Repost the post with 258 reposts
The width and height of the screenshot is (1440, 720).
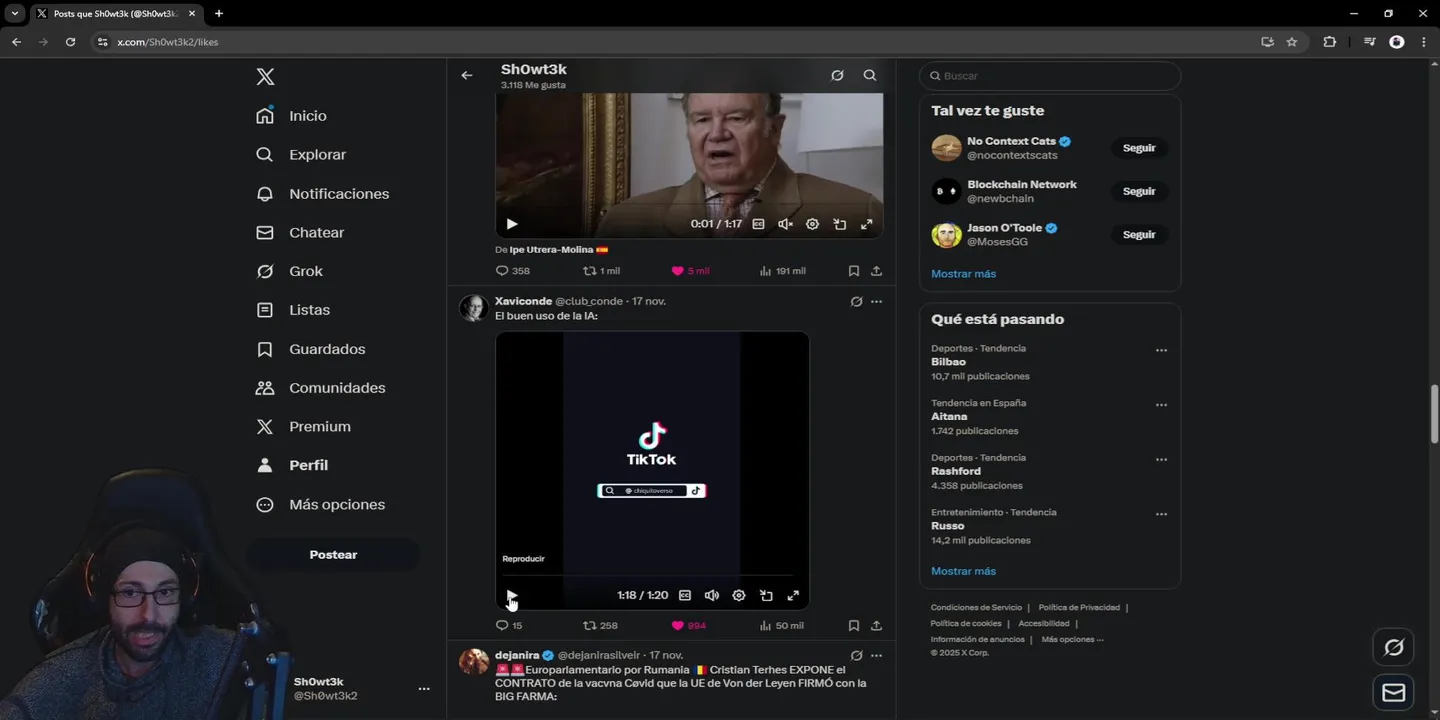601,626
